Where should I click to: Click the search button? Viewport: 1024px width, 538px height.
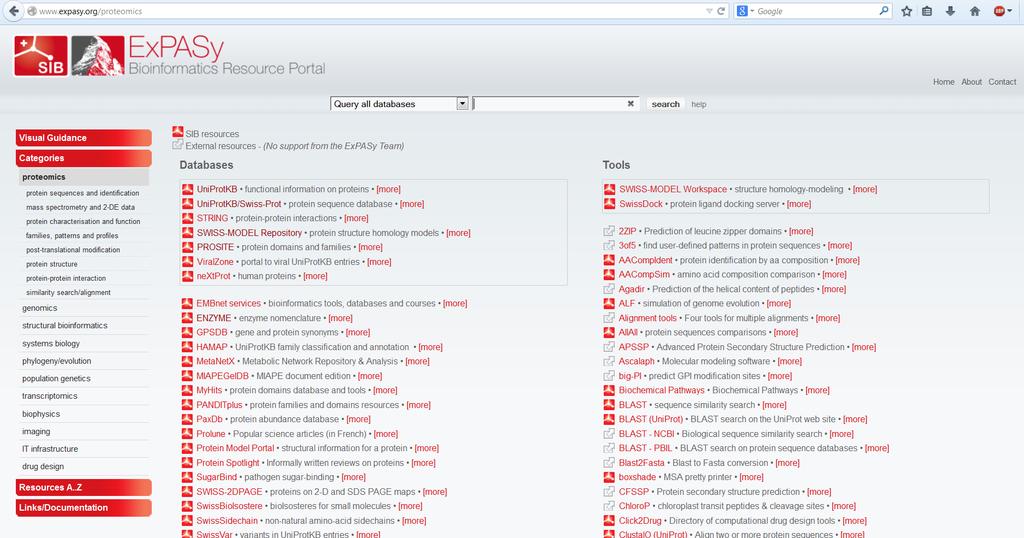click(x=665, y=104)
